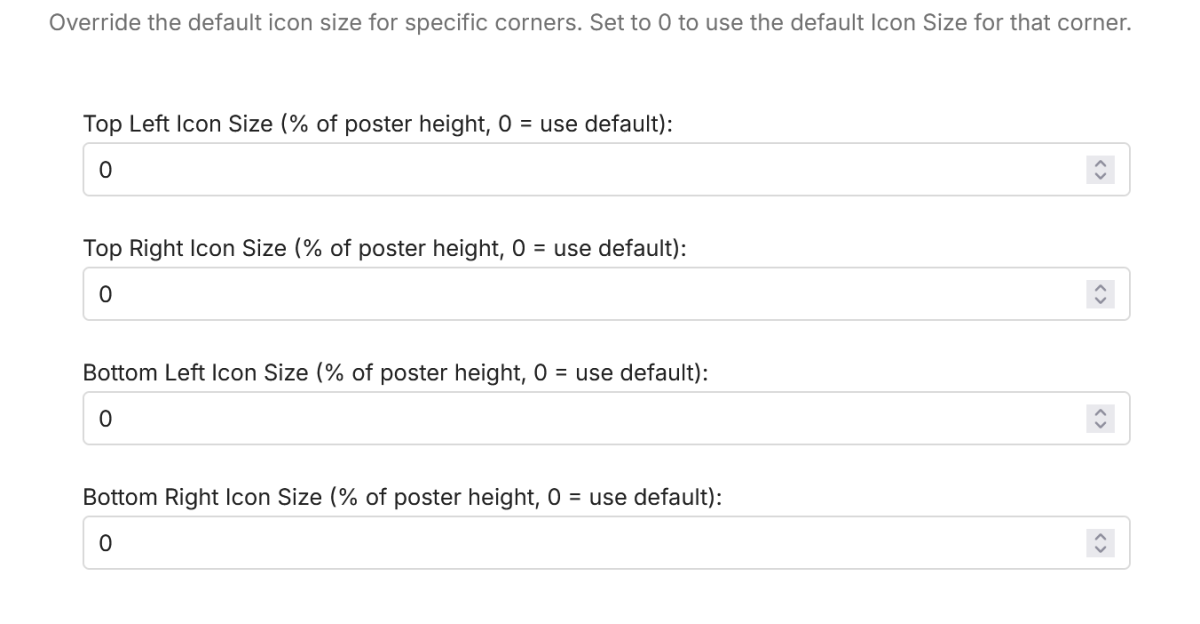The height and width of the screenshot is (624, 1200).
Task: Click the down arrow on Top Left Icon Size
Action: pyautogui.click(x=1101, y=175)
